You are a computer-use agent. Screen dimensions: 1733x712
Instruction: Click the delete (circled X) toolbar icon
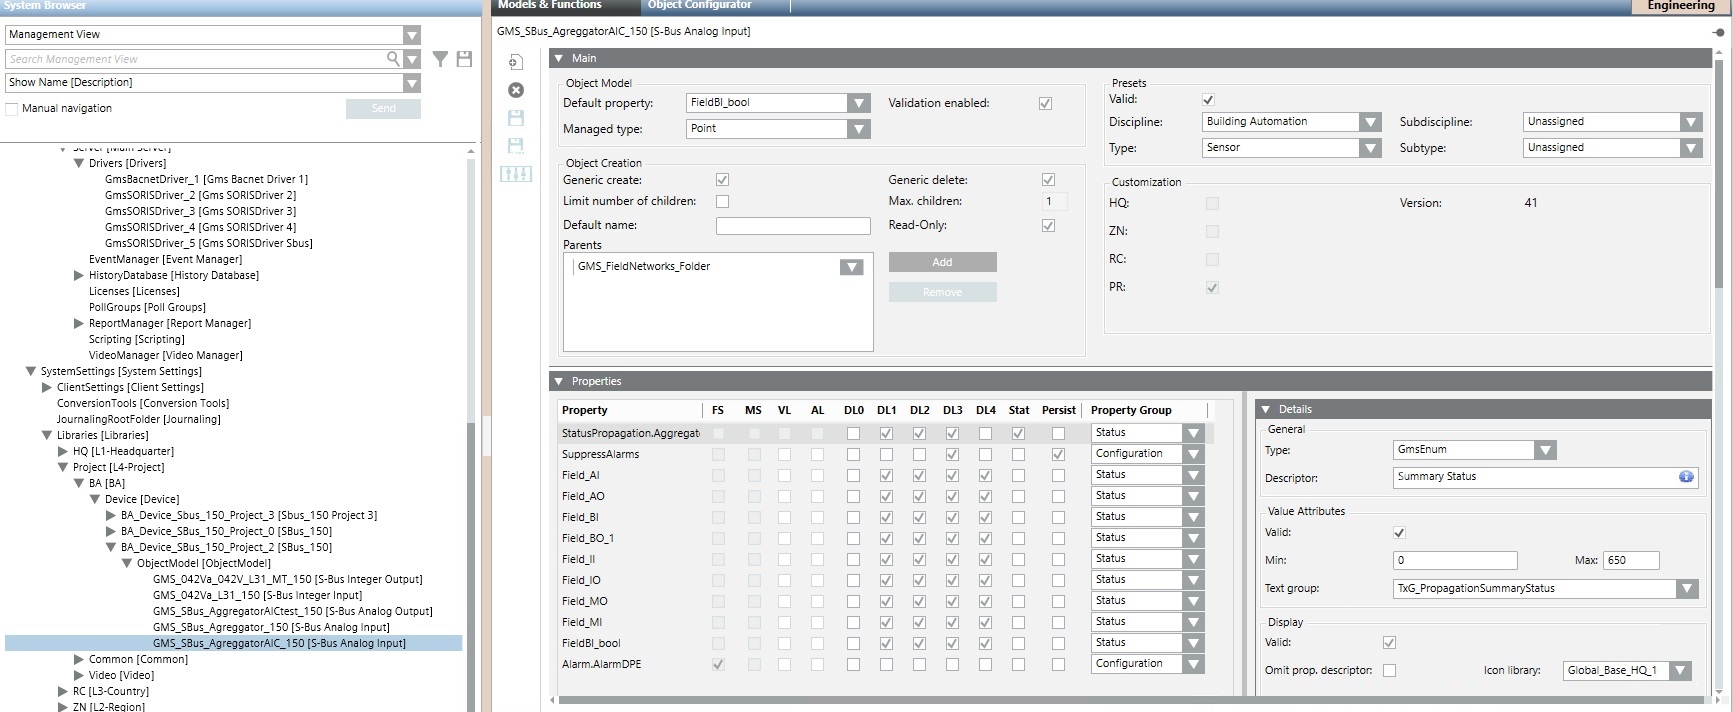click(516, 90)
